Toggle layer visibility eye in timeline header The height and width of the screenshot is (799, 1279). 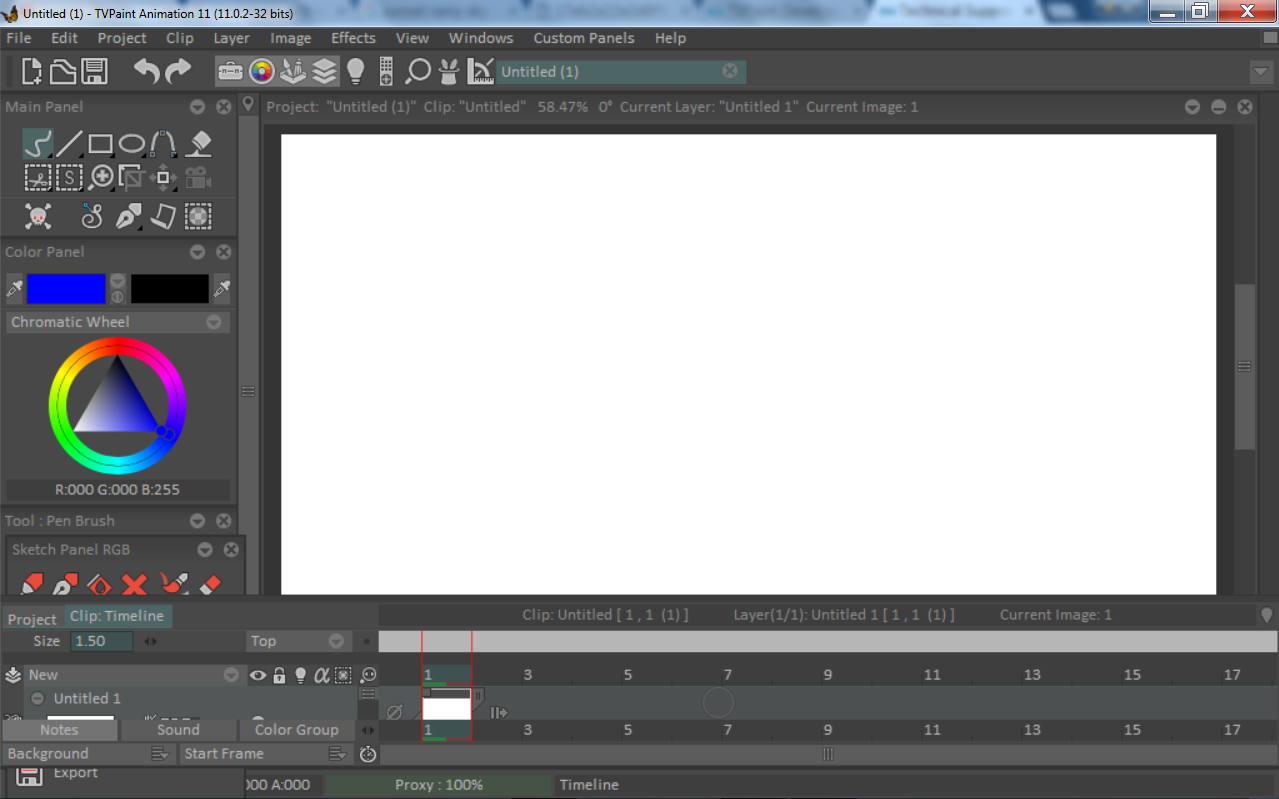[258, 676]
